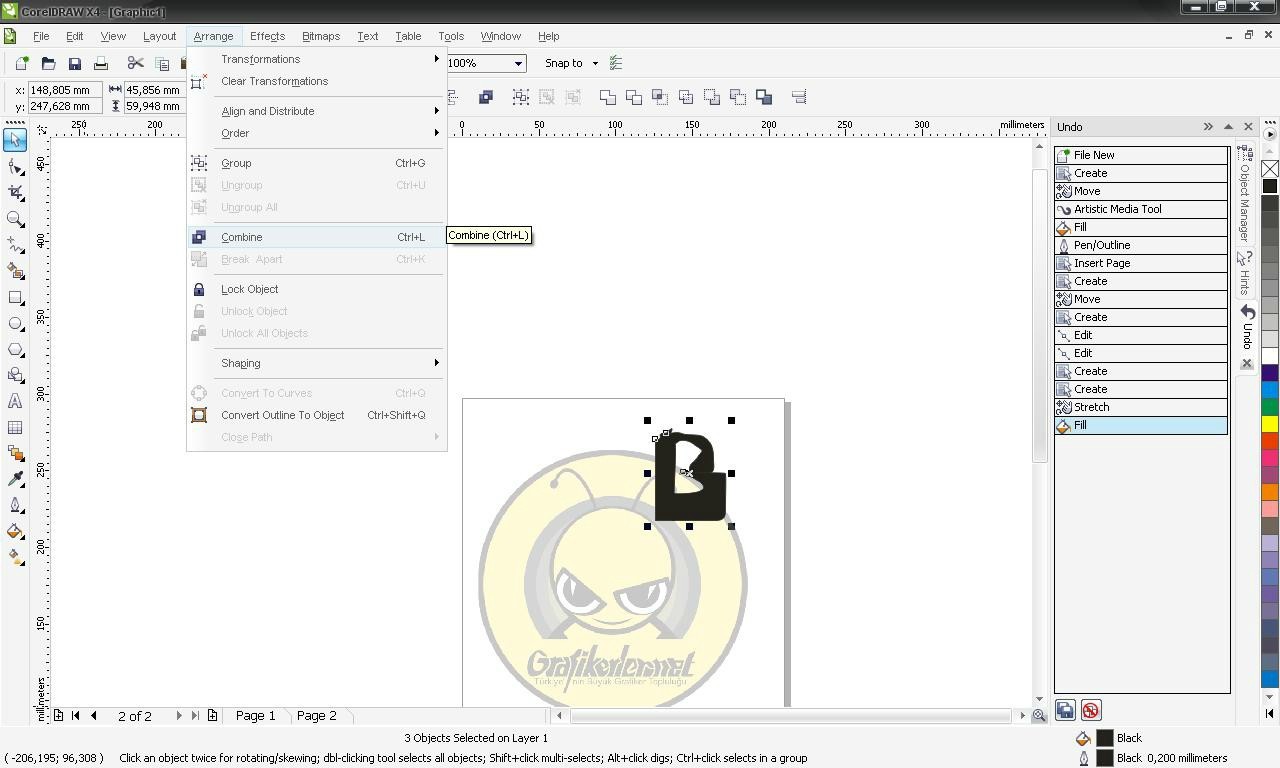
Task: Select the Crop tool in the toolbox
Action: coord(15,192)
